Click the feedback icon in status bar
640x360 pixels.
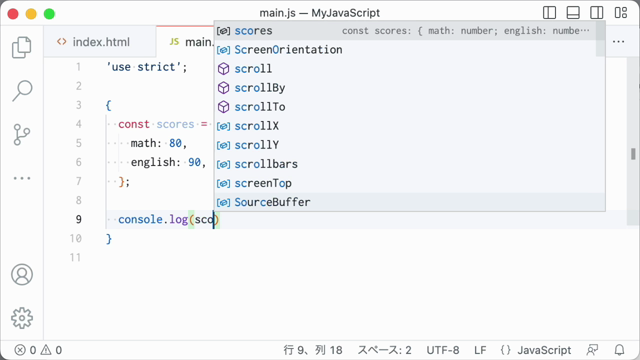click(592, 350)
